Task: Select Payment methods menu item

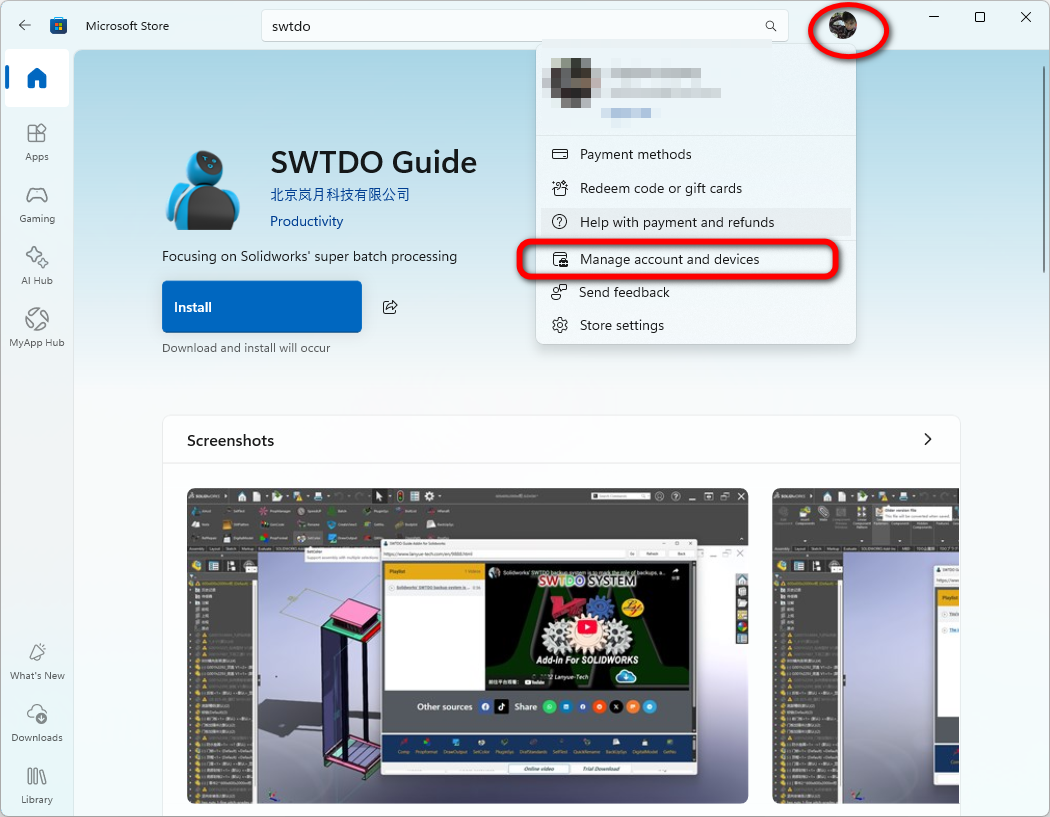Action: 635,155
